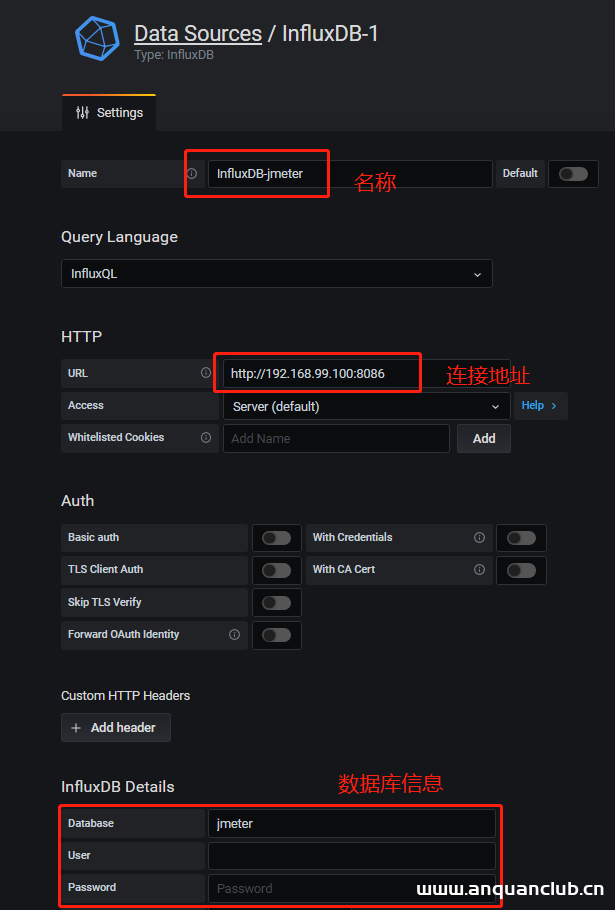Toggle the Forward OAuth Identity switch
Viewport: 615px width, 910px height.
277,635
